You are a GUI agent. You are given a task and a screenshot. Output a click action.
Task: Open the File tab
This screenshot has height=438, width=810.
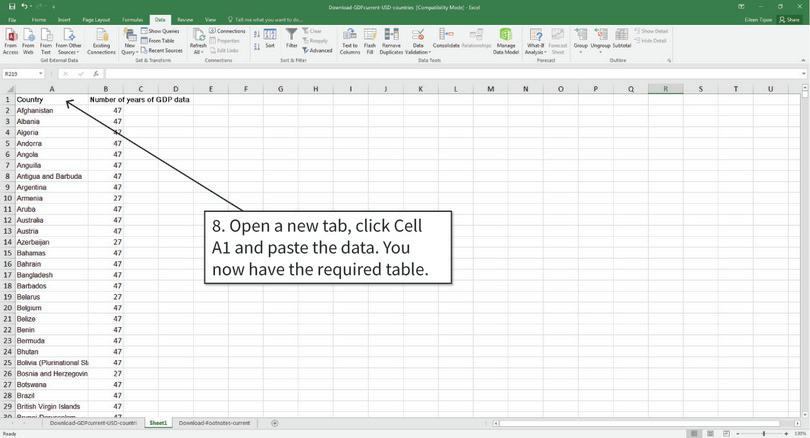click(x=12, y=20)
